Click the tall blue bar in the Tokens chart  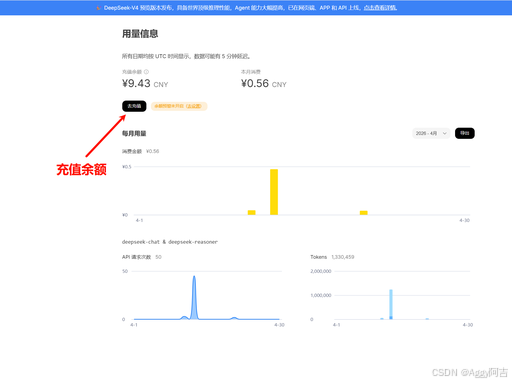[x=391, y=304]
